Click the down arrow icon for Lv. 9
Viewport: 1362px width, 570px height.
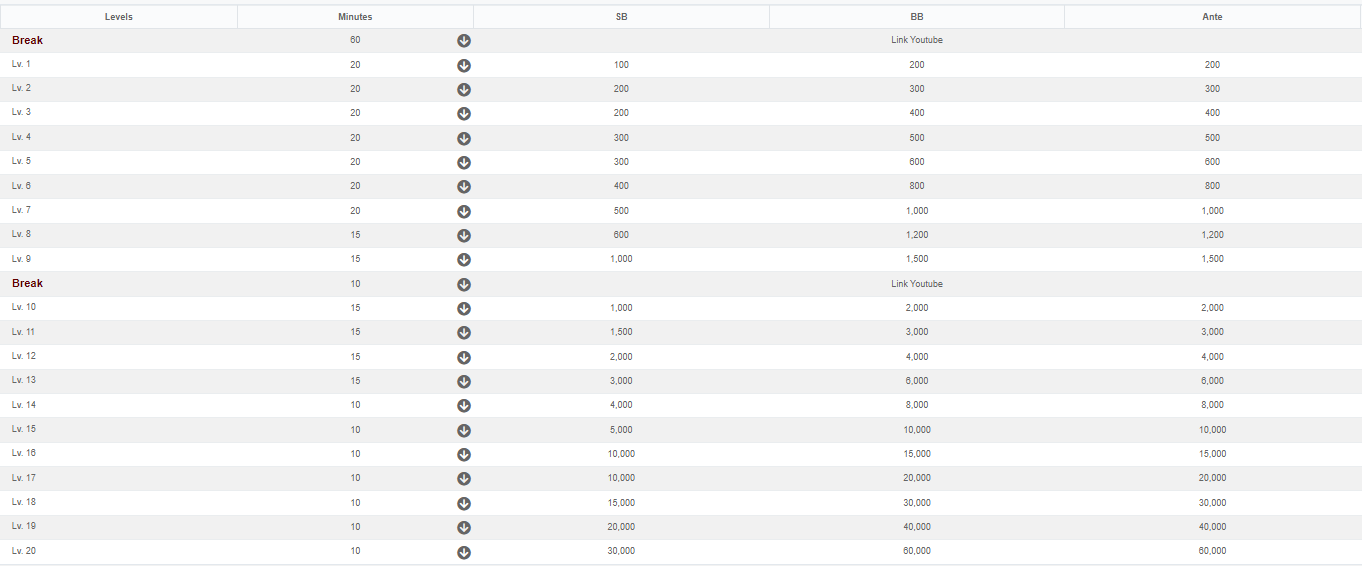click(x=464, y=259)
